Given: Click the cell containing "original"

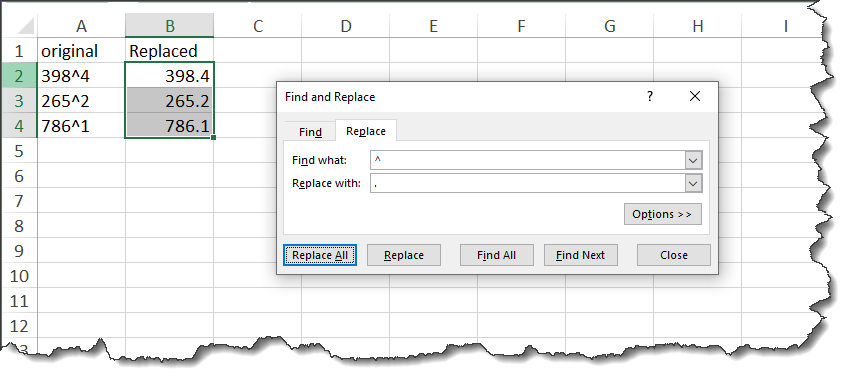Looking at the screenshot, I should click(81, 51).
